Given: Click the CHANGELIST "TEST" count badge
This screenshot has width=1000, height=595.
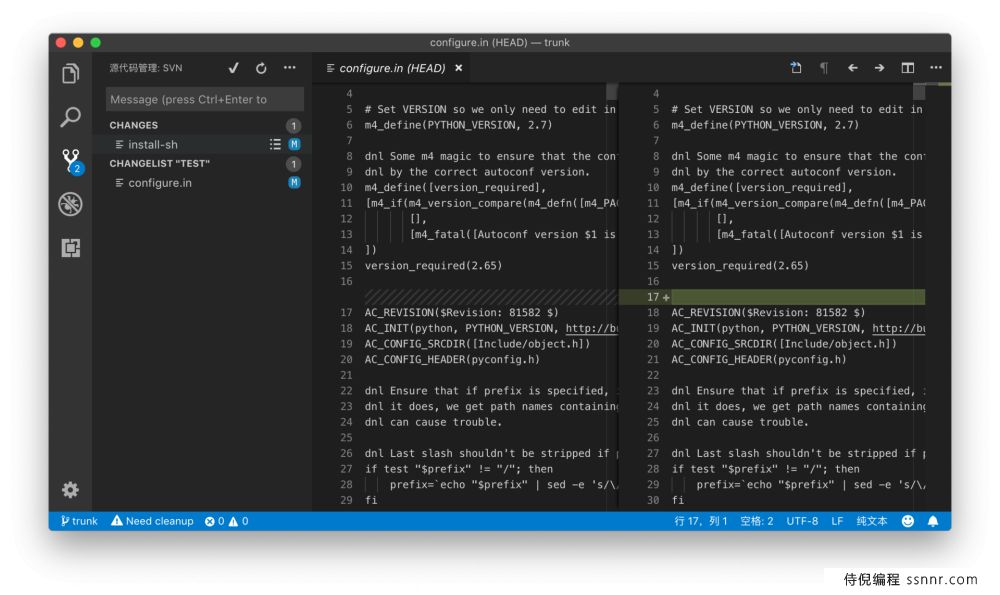Looking at the screenshot, I should [x=293, y=164].
